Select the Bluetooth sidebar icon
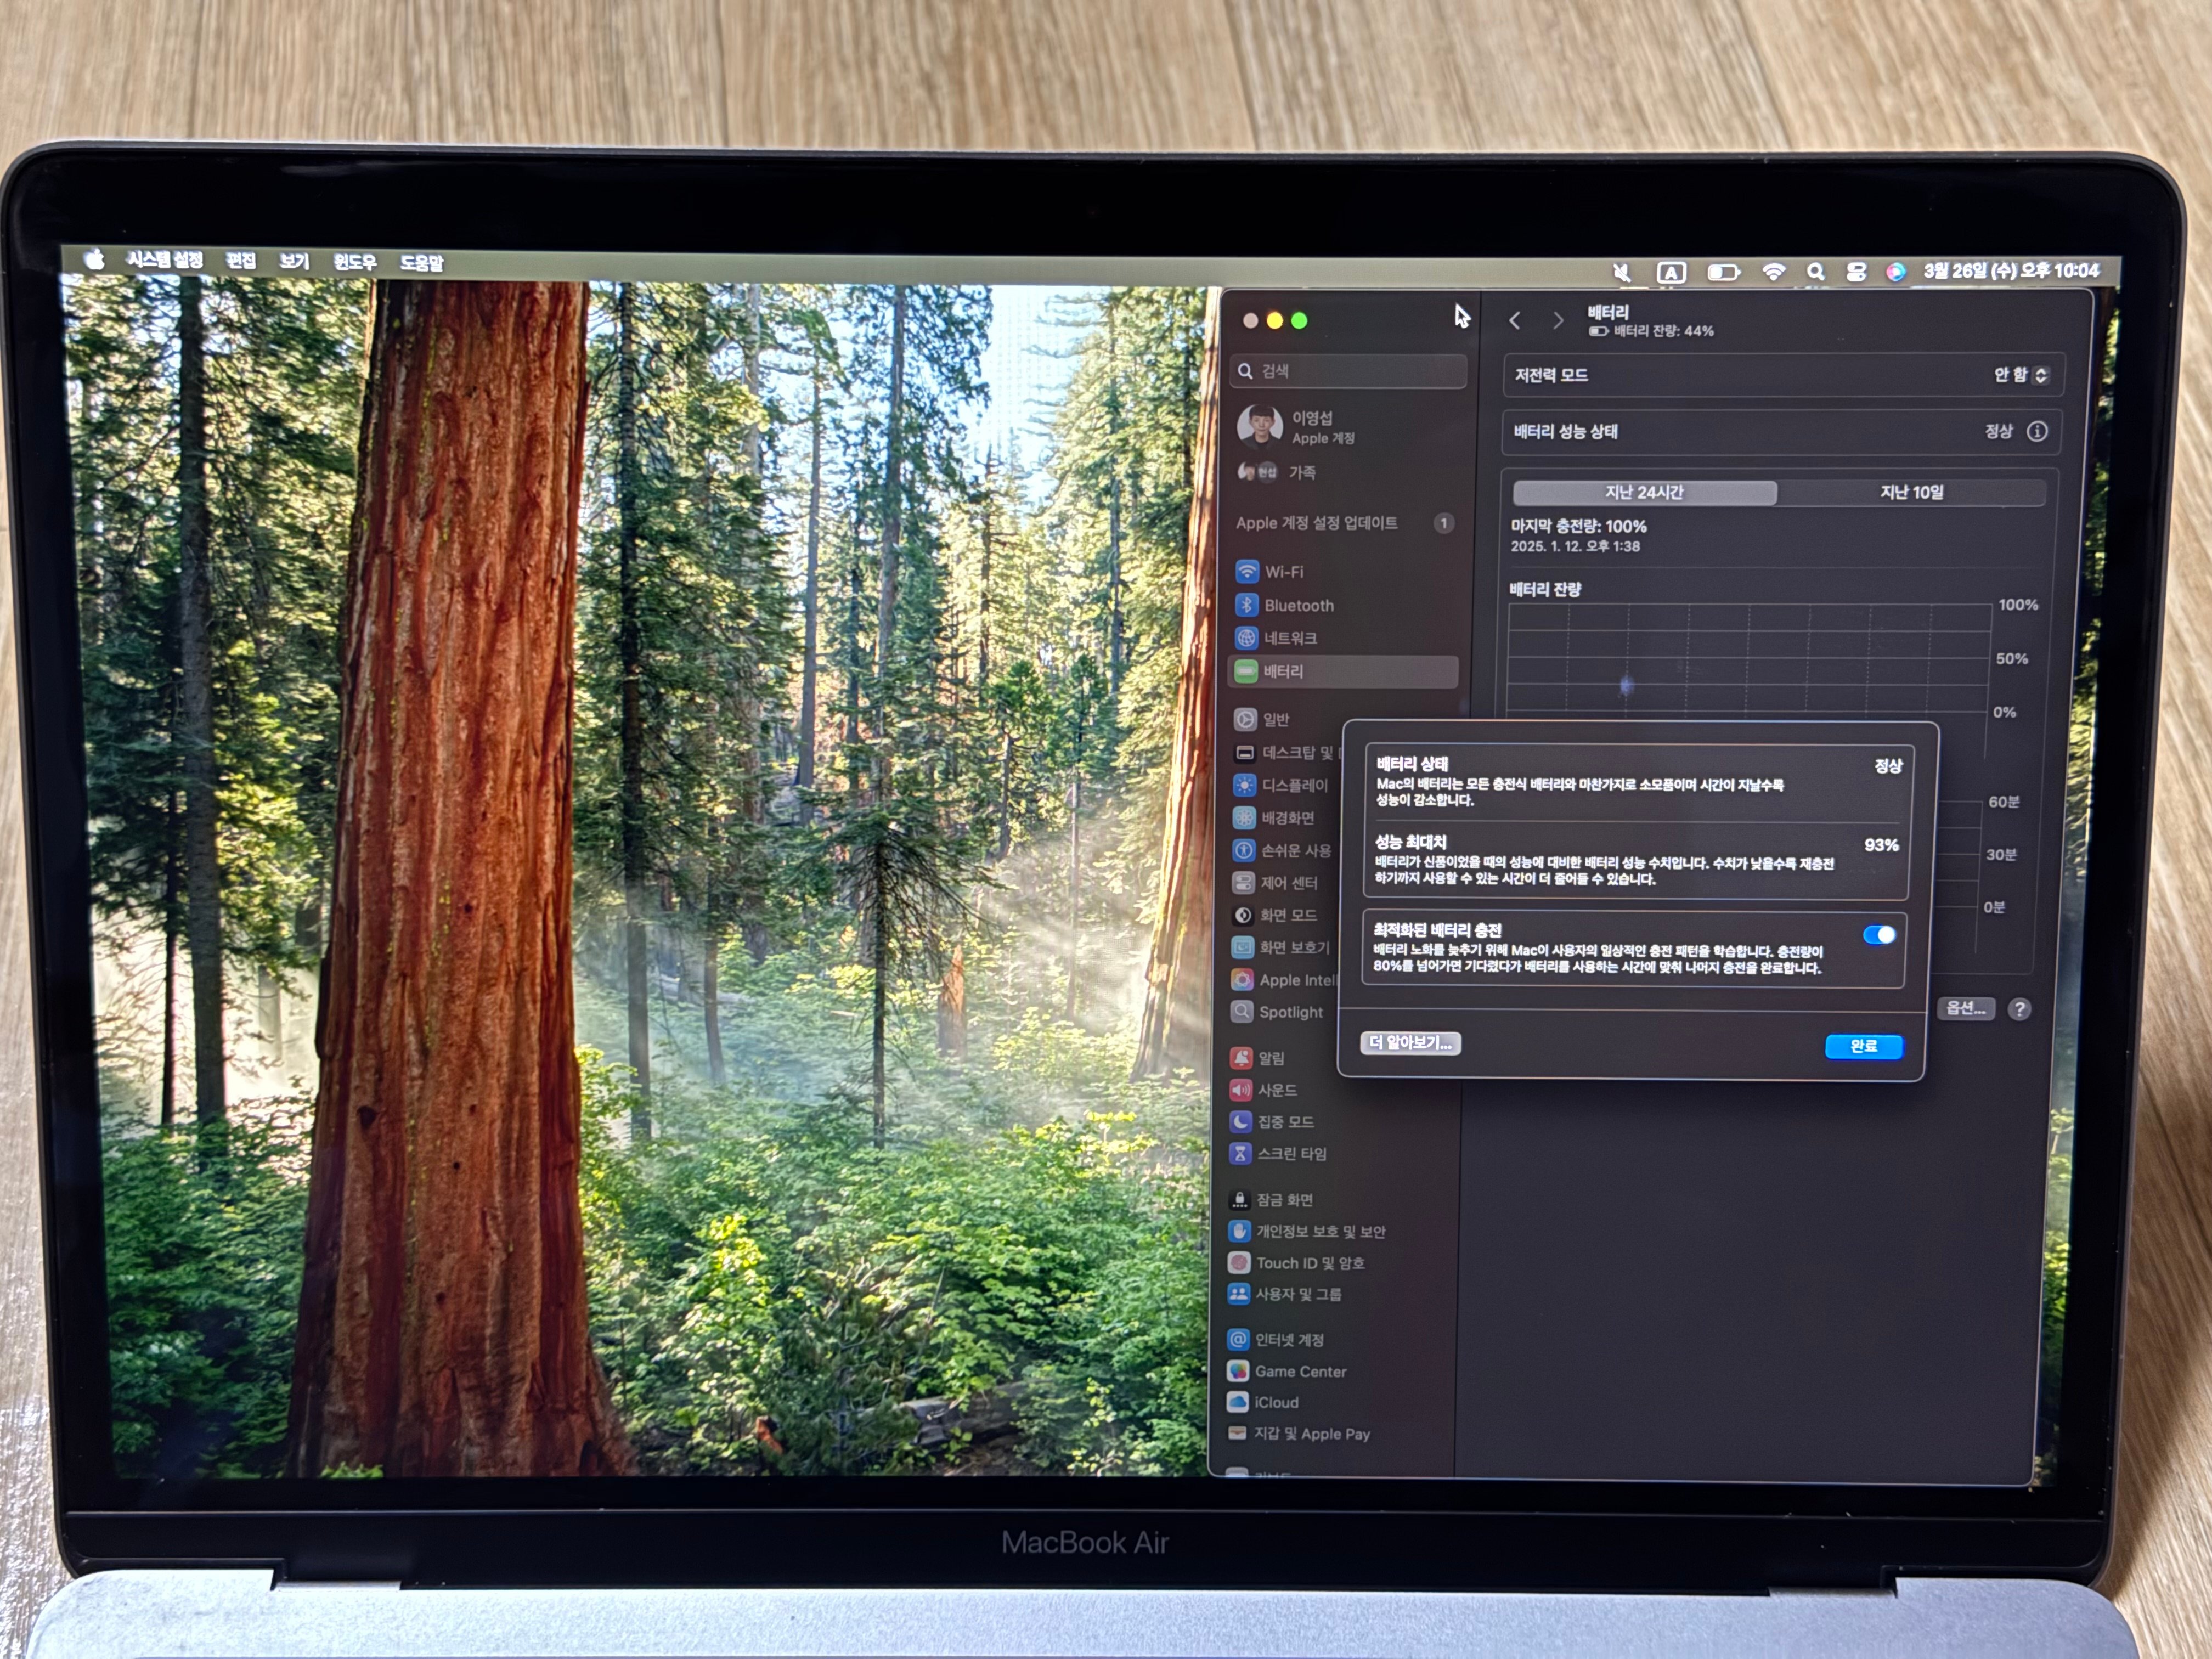The image size is (2212, 1659). 1246,605
